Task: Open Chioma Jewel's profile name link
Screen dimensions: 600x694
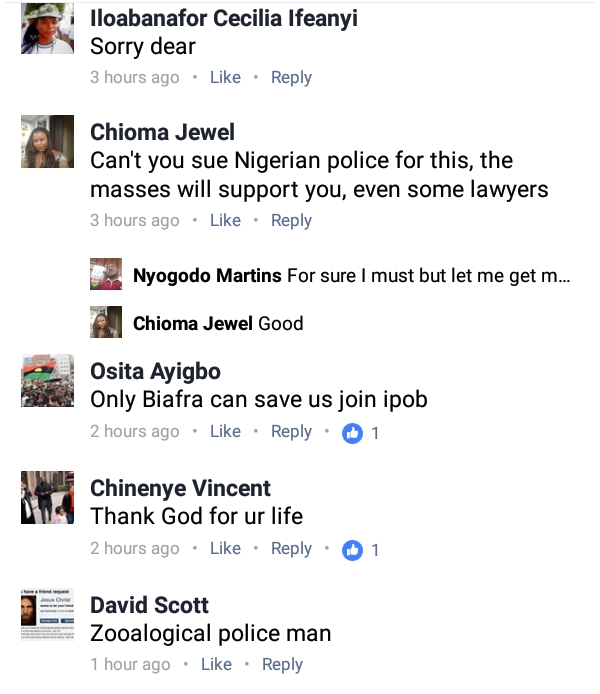Action: click(162, 132)
